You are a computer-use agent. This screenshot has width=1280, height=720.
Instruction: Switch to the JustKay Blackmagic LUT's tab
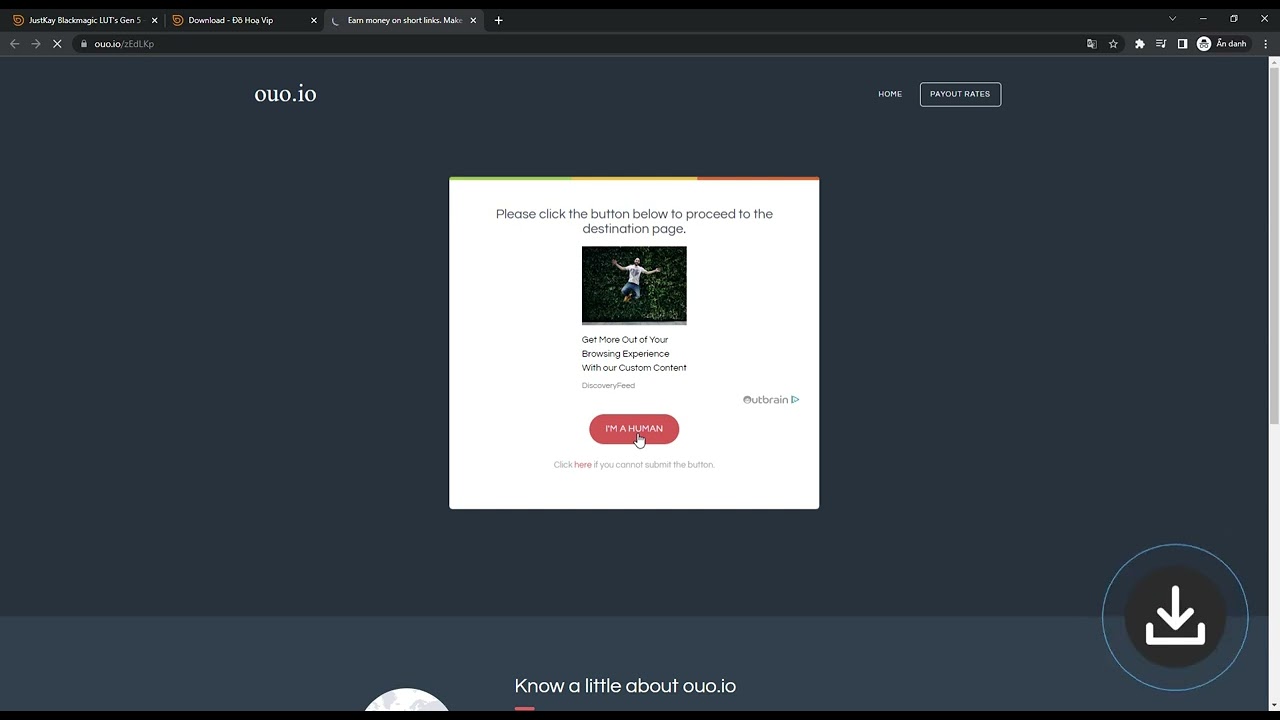[84, 20]
